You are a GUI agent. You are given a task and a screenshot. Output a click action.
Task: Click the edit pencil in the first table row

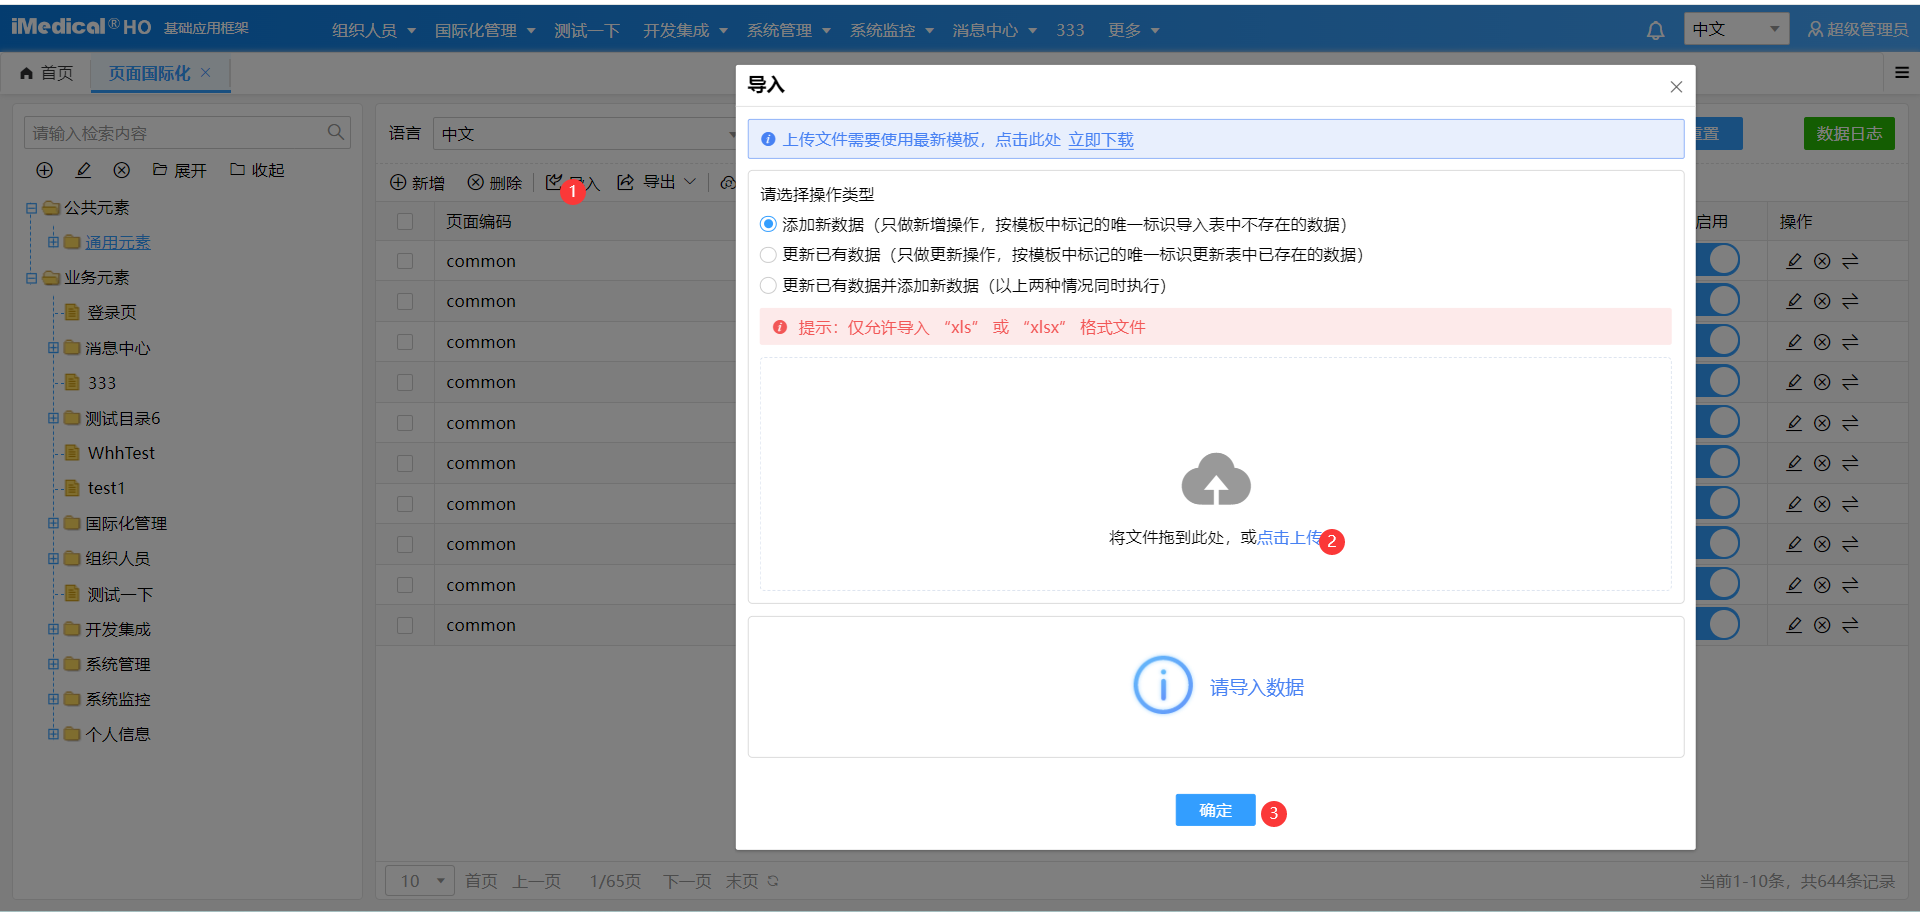(x=1794, y=261)
